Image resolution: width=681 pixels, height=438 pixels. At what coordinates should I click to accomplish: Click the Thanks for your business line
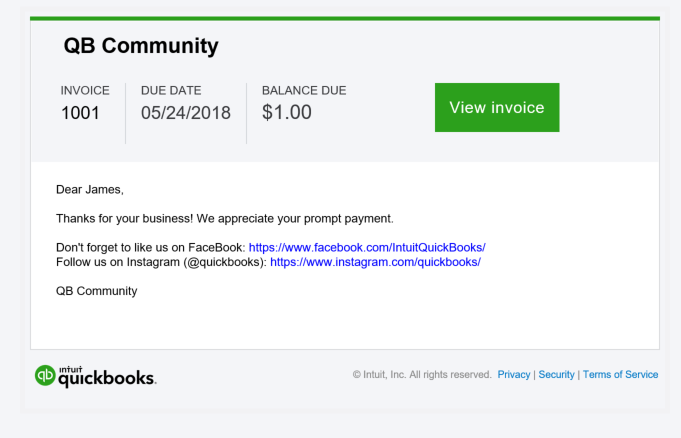225,218
